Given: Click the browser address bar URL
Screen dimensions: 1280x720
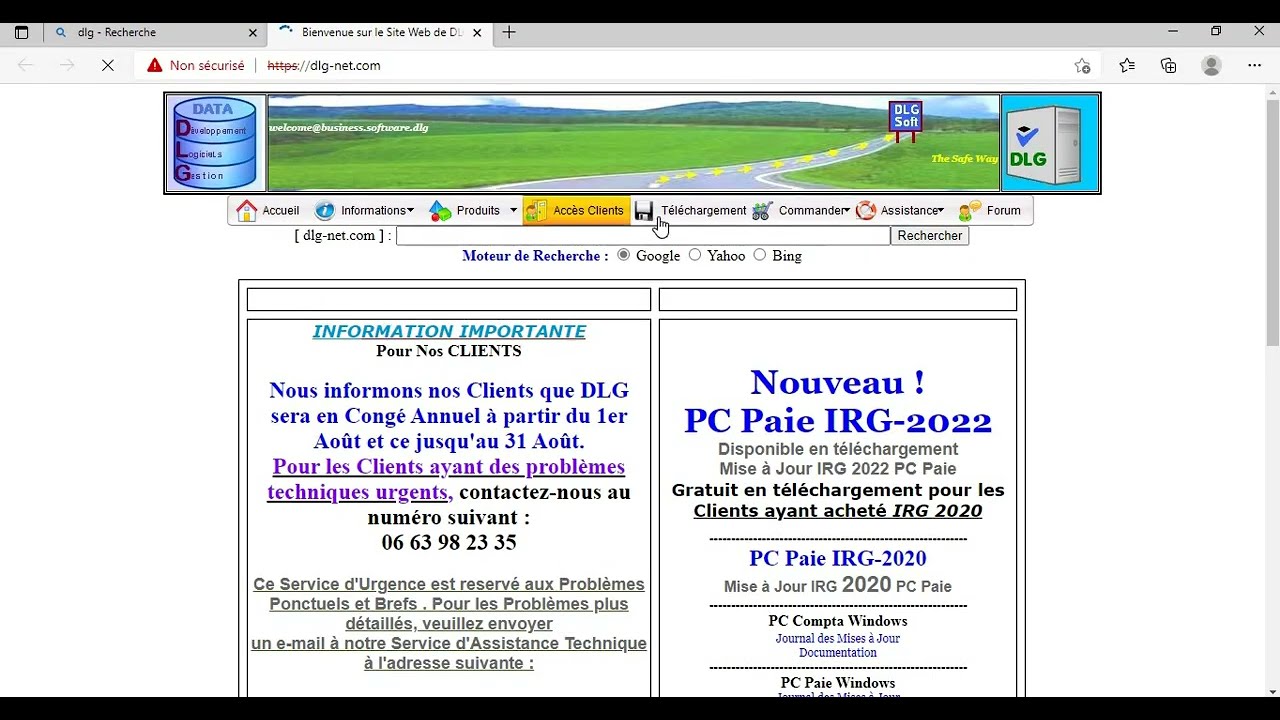Looking at the screenshot, I should coord(324,65).
